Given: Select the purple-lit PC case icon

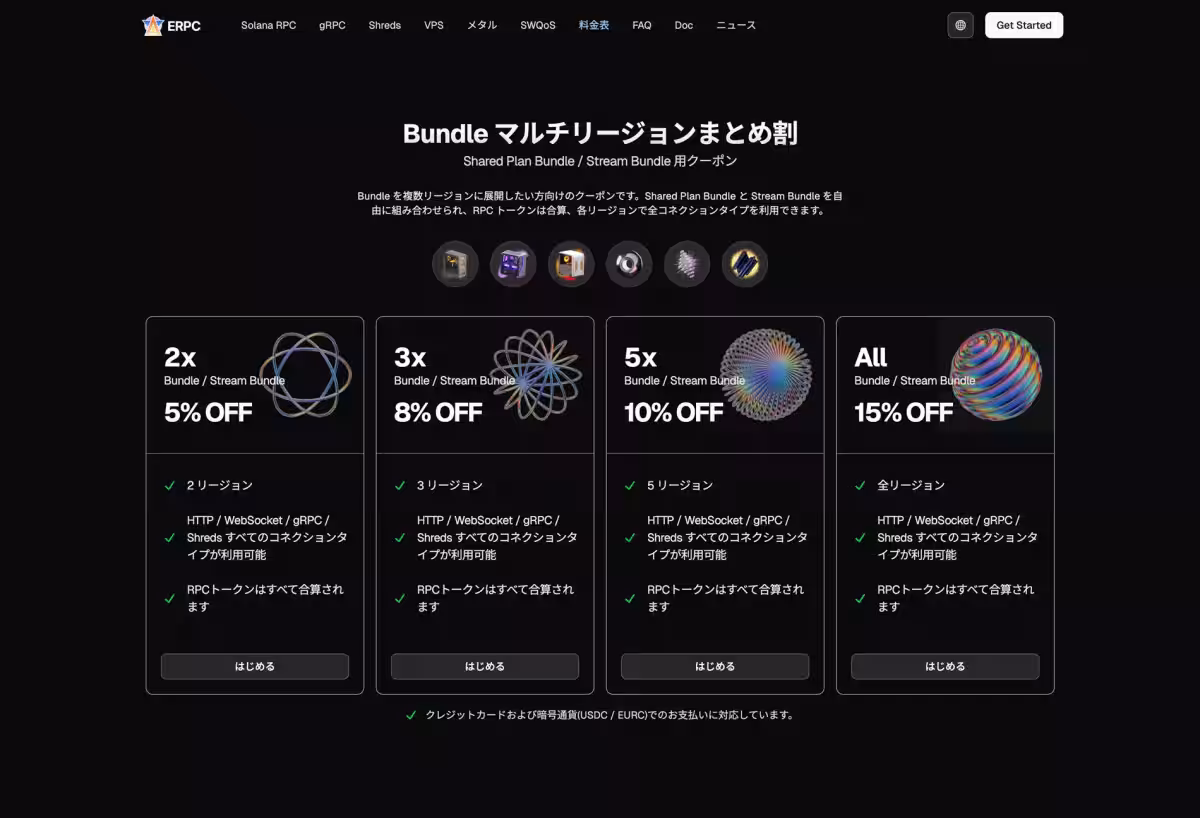Looking at the screenshot, I should [513, 264].
